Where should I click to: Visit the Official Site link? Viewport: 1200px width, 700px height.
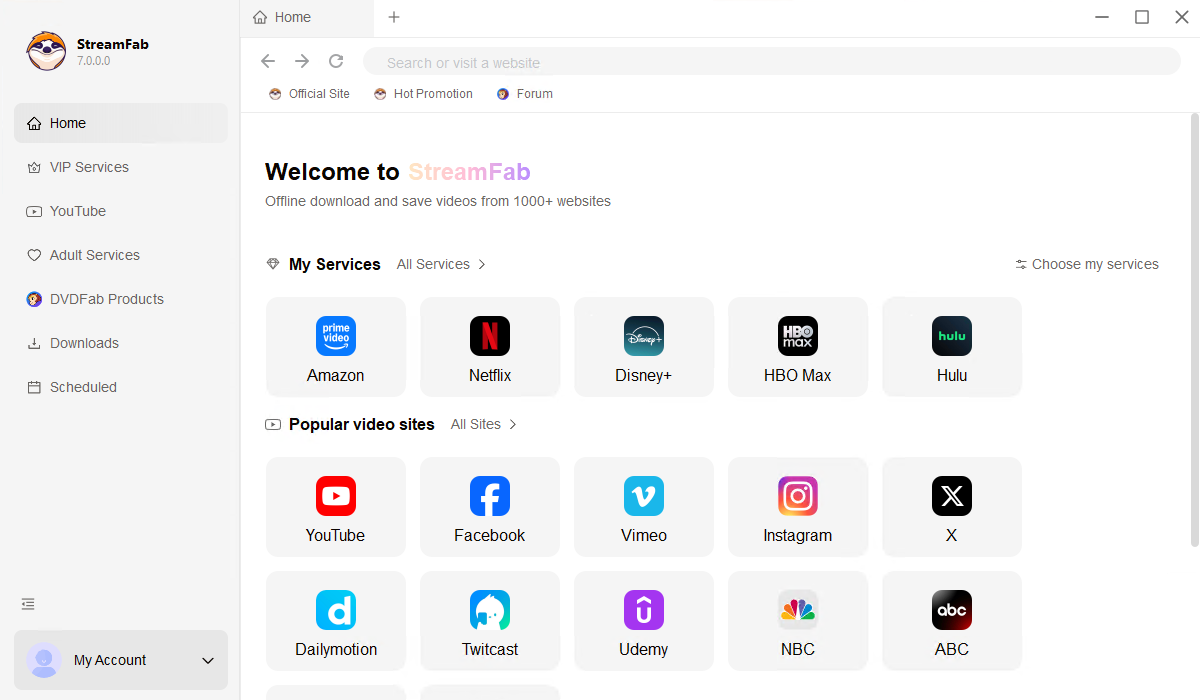click(308, 93)
